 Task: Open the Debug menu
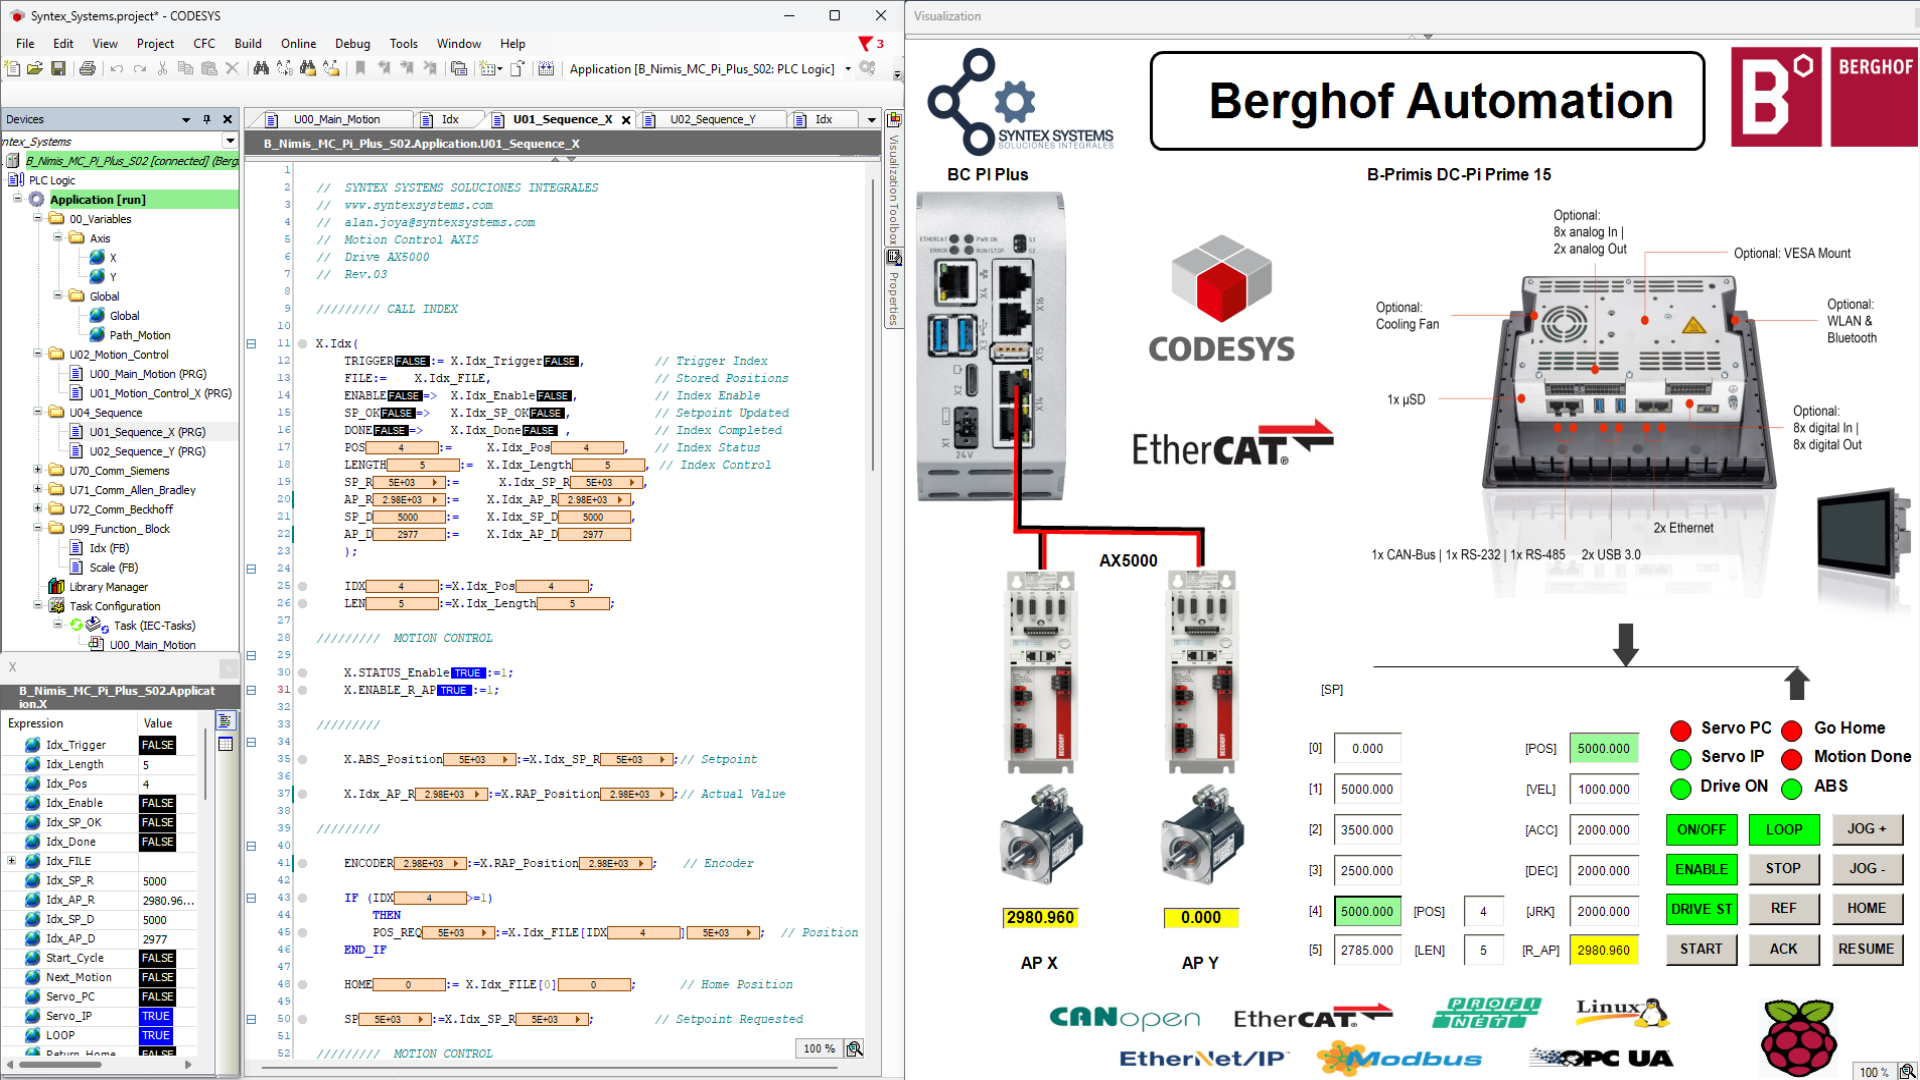(352, 44)
